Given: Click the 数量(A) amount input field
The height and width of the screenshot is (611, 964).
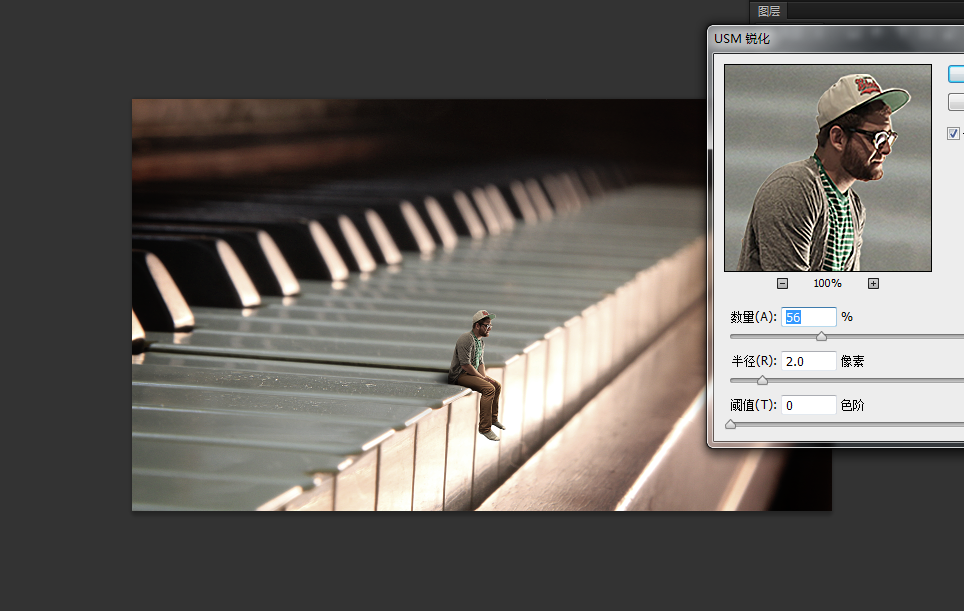Looking at the screenshot, I should (808, 317).
